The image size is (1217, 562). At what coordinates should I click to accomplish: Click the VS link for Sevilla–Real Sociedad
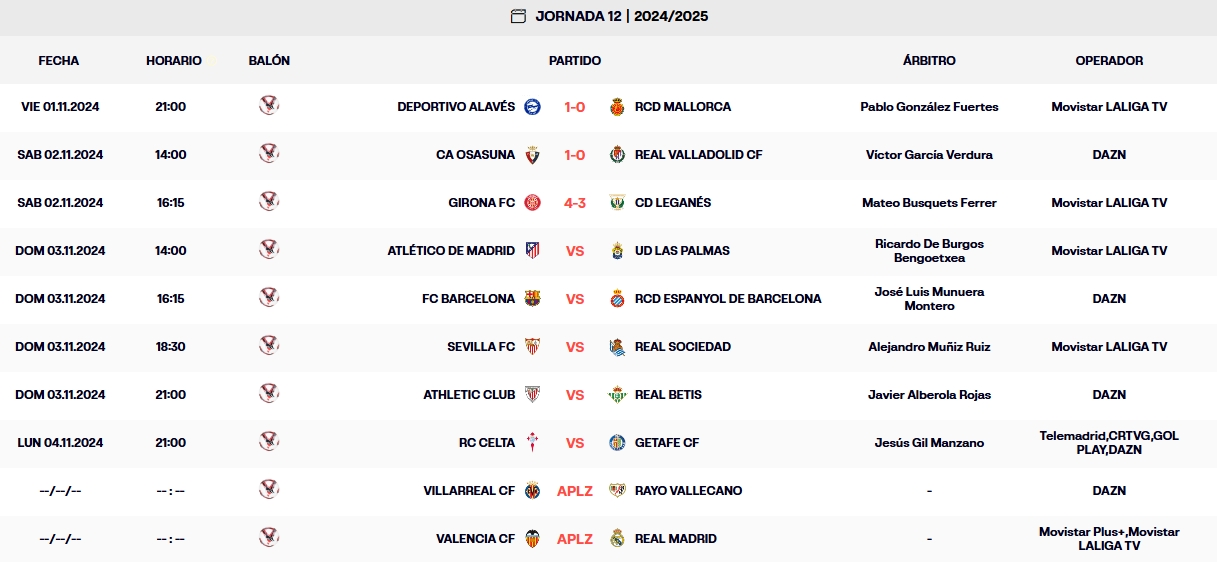click(575, 347)
